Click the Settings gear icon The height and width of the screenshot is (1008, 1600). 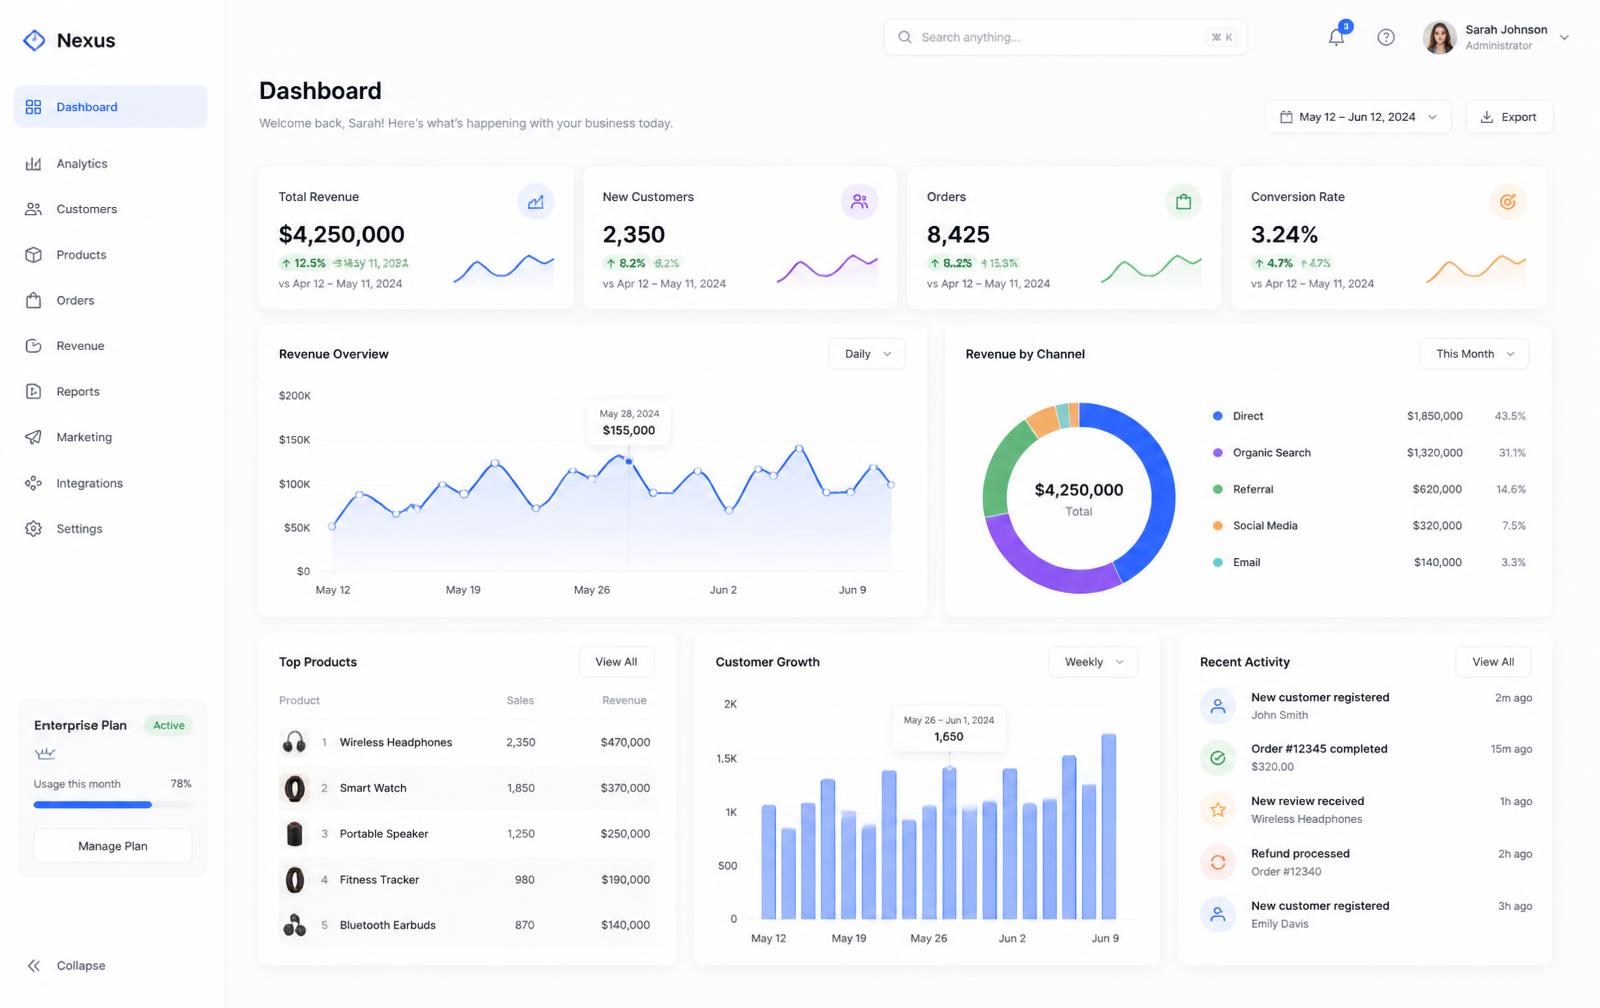(x=33, y=529)
